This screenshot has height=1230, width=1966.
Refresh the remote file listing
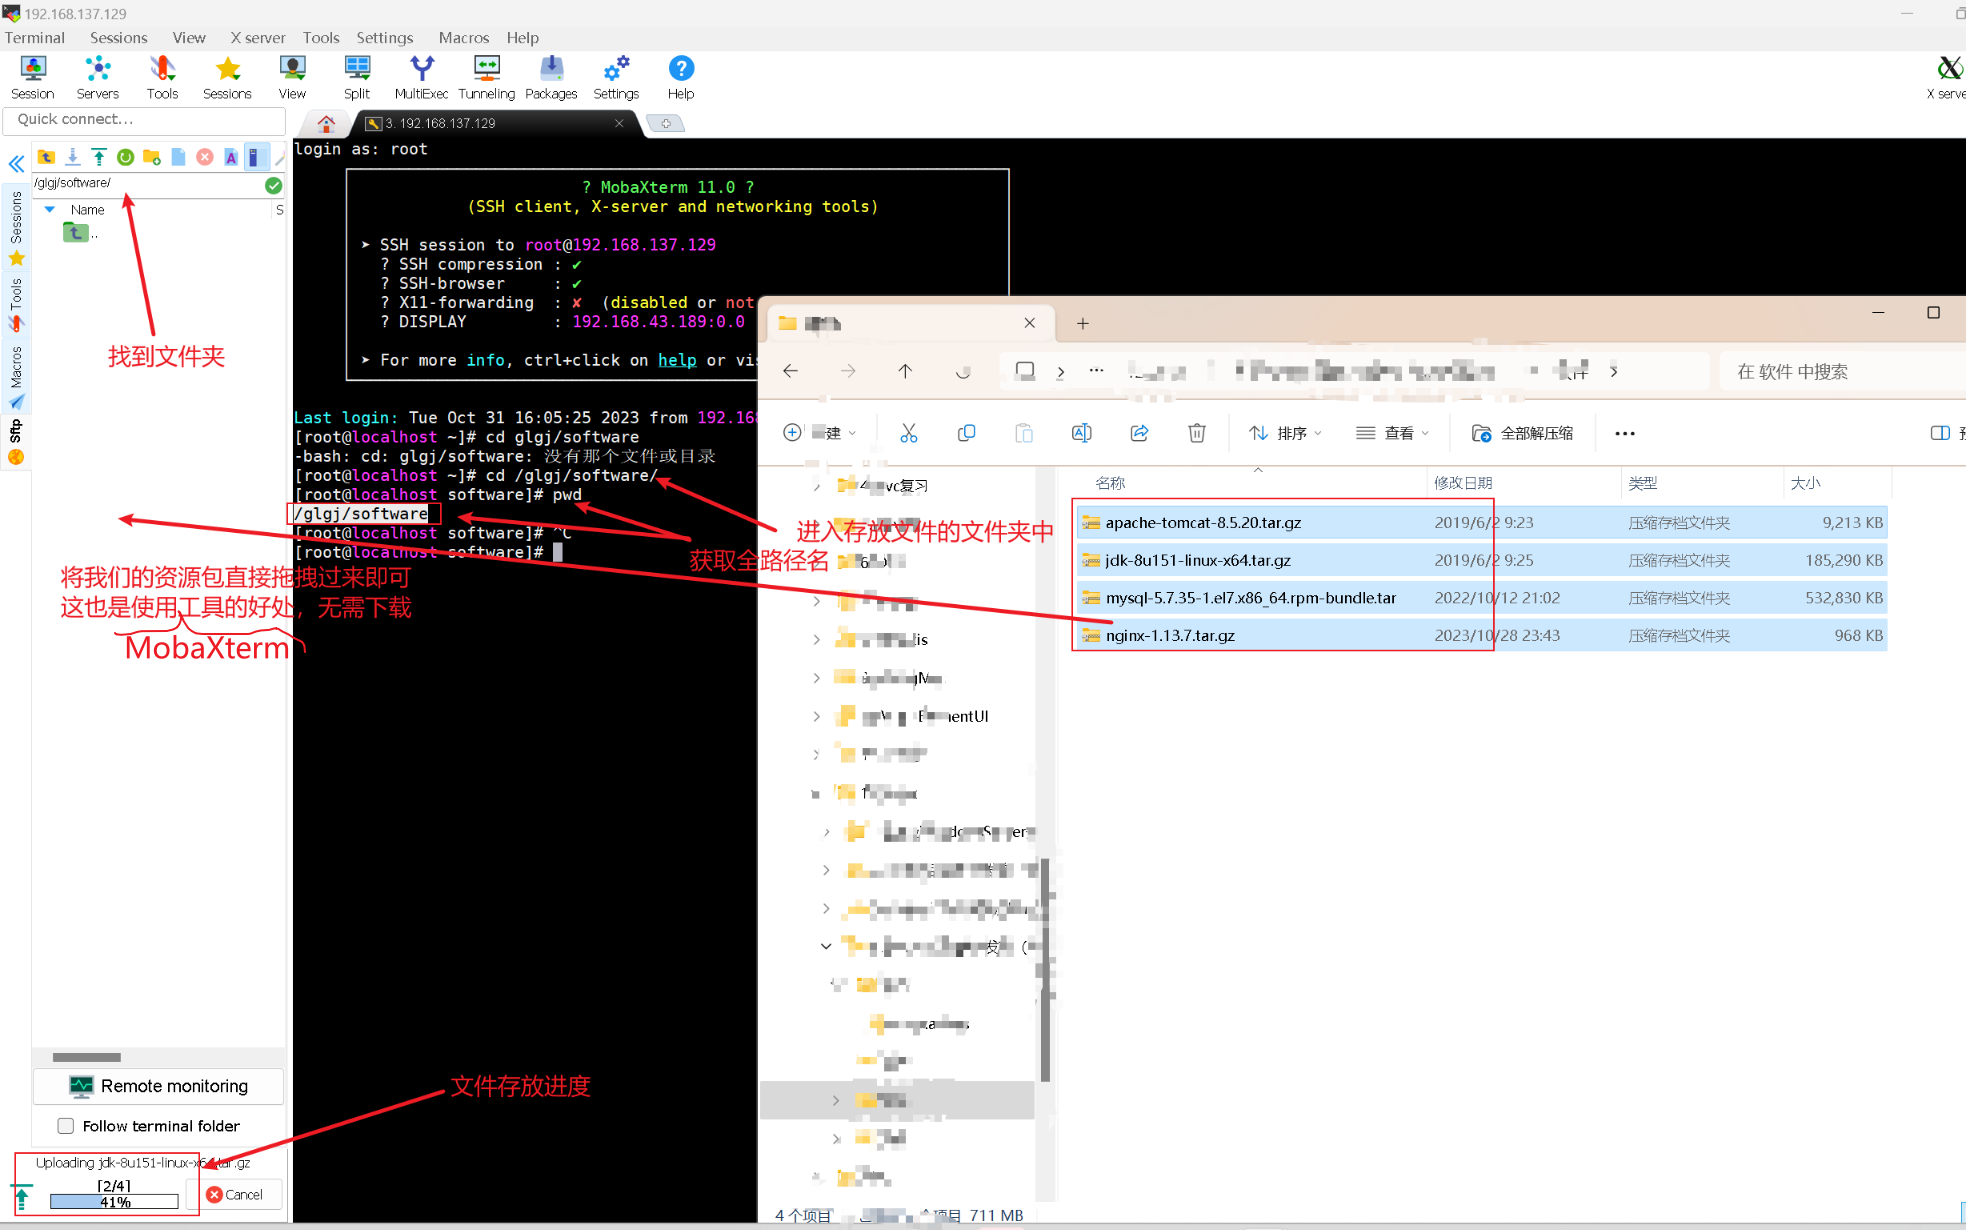(x=126, y=157)
